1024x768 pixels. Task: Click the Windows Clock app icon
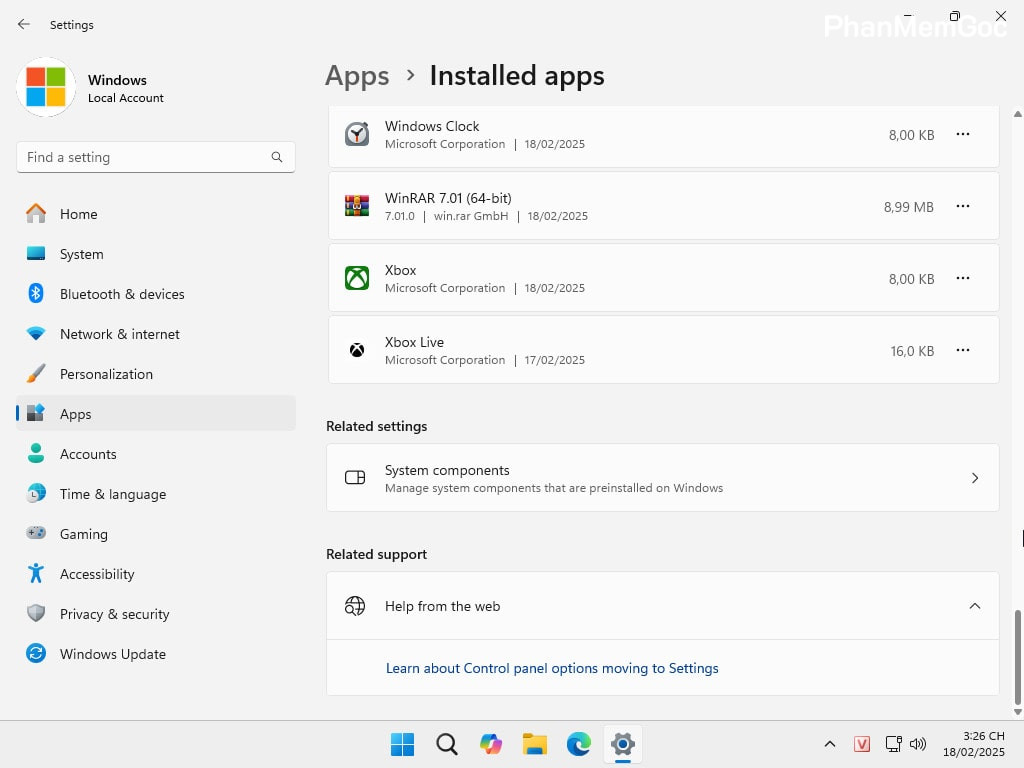coord(357,134)
